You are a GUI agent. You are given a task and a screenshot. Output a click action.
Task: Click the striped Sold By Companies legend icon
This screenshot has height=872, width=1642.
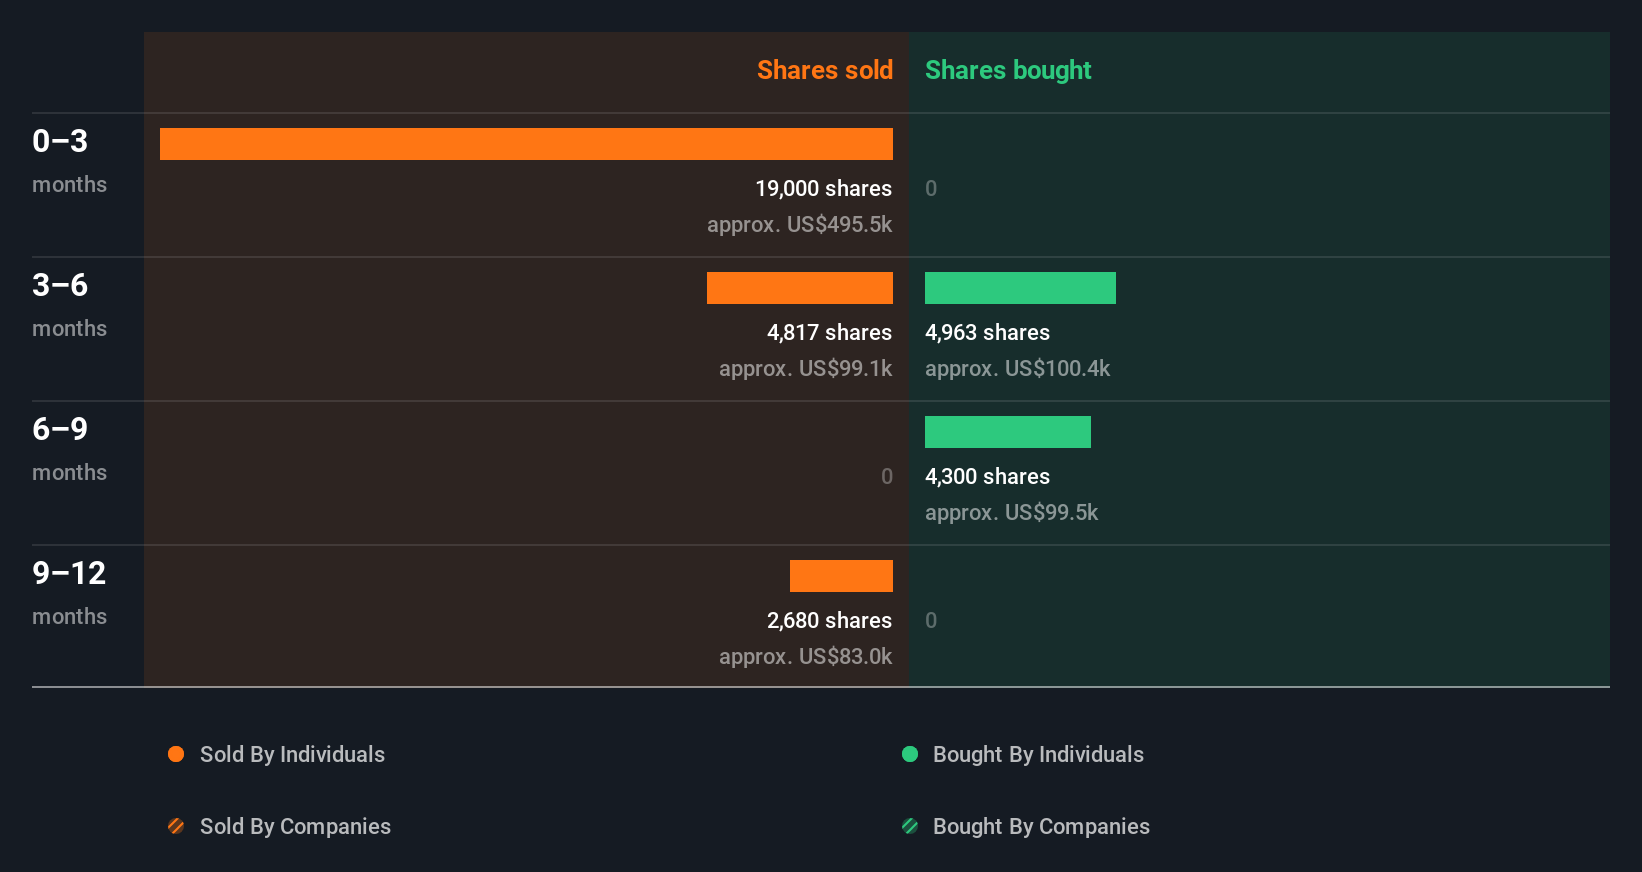click(176, 826)
